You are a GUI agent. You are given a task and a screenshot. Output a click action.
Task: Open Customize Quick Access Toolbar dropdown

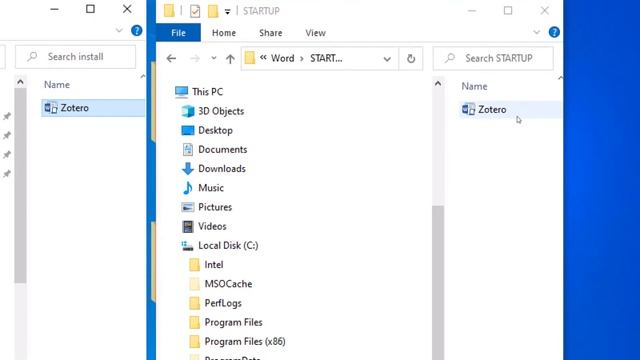pos(227,11)
